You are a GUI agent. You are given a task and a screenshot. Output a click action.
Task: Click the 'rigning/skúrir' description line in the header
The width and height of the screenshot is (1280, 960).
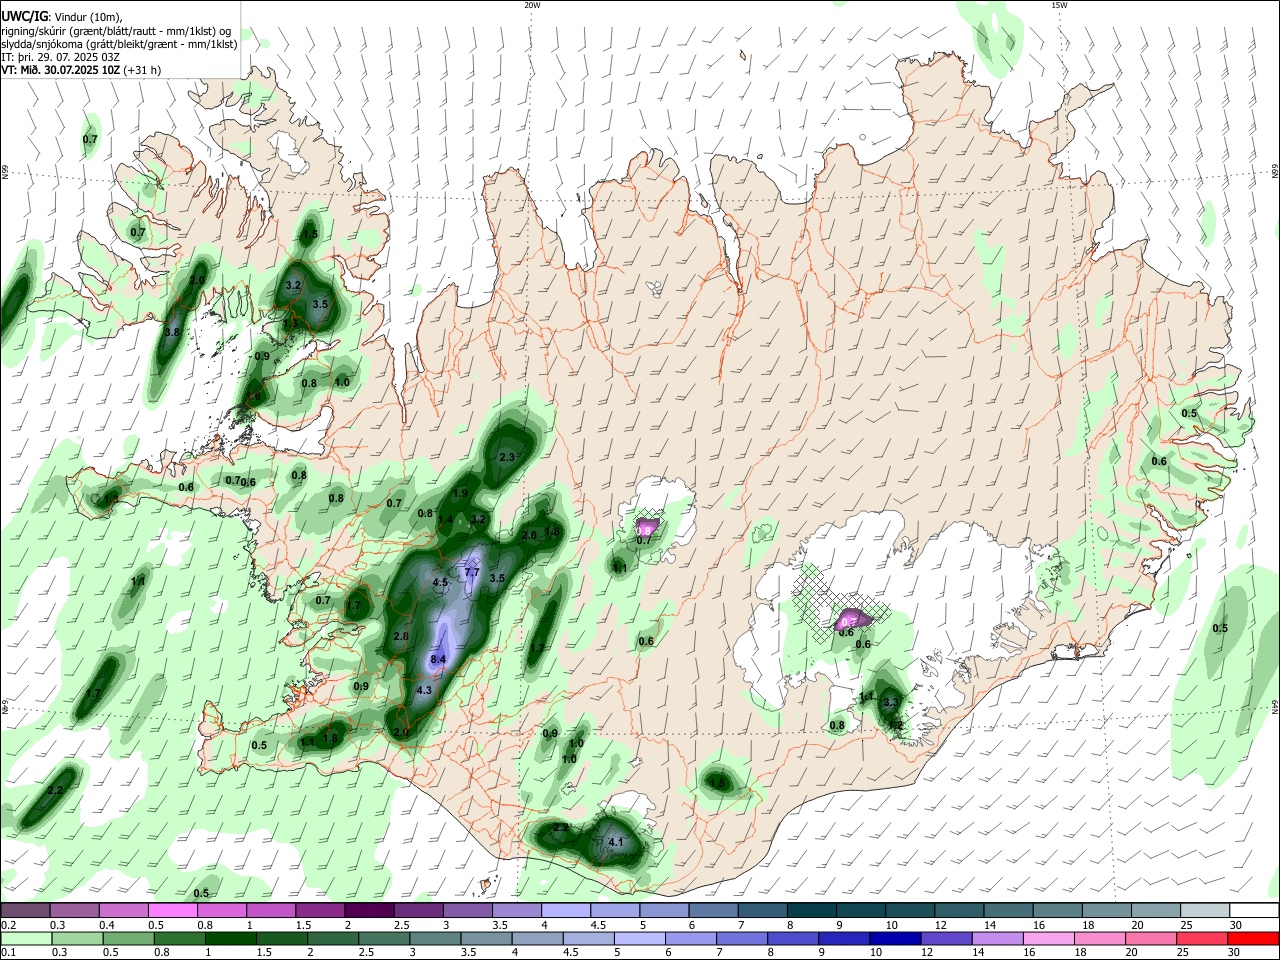click(117, 31)
